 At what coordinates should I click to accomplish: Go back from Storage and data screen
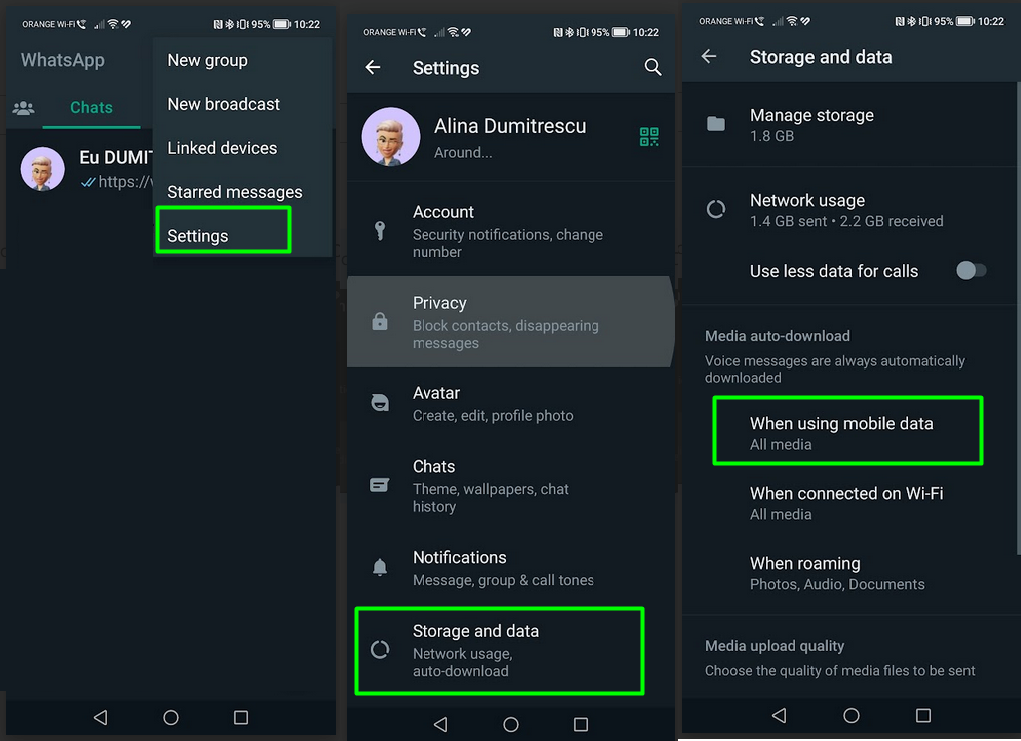709,57
